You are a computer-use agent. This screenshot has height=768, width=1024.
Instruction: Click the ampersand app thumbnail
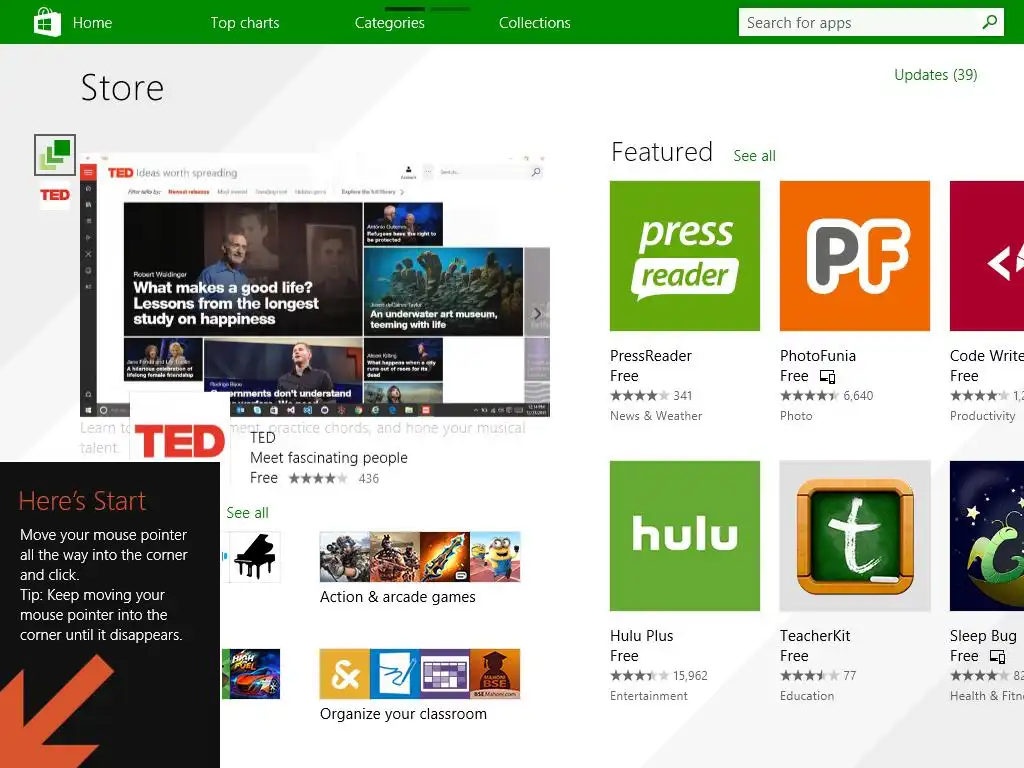tap(345, 674)
